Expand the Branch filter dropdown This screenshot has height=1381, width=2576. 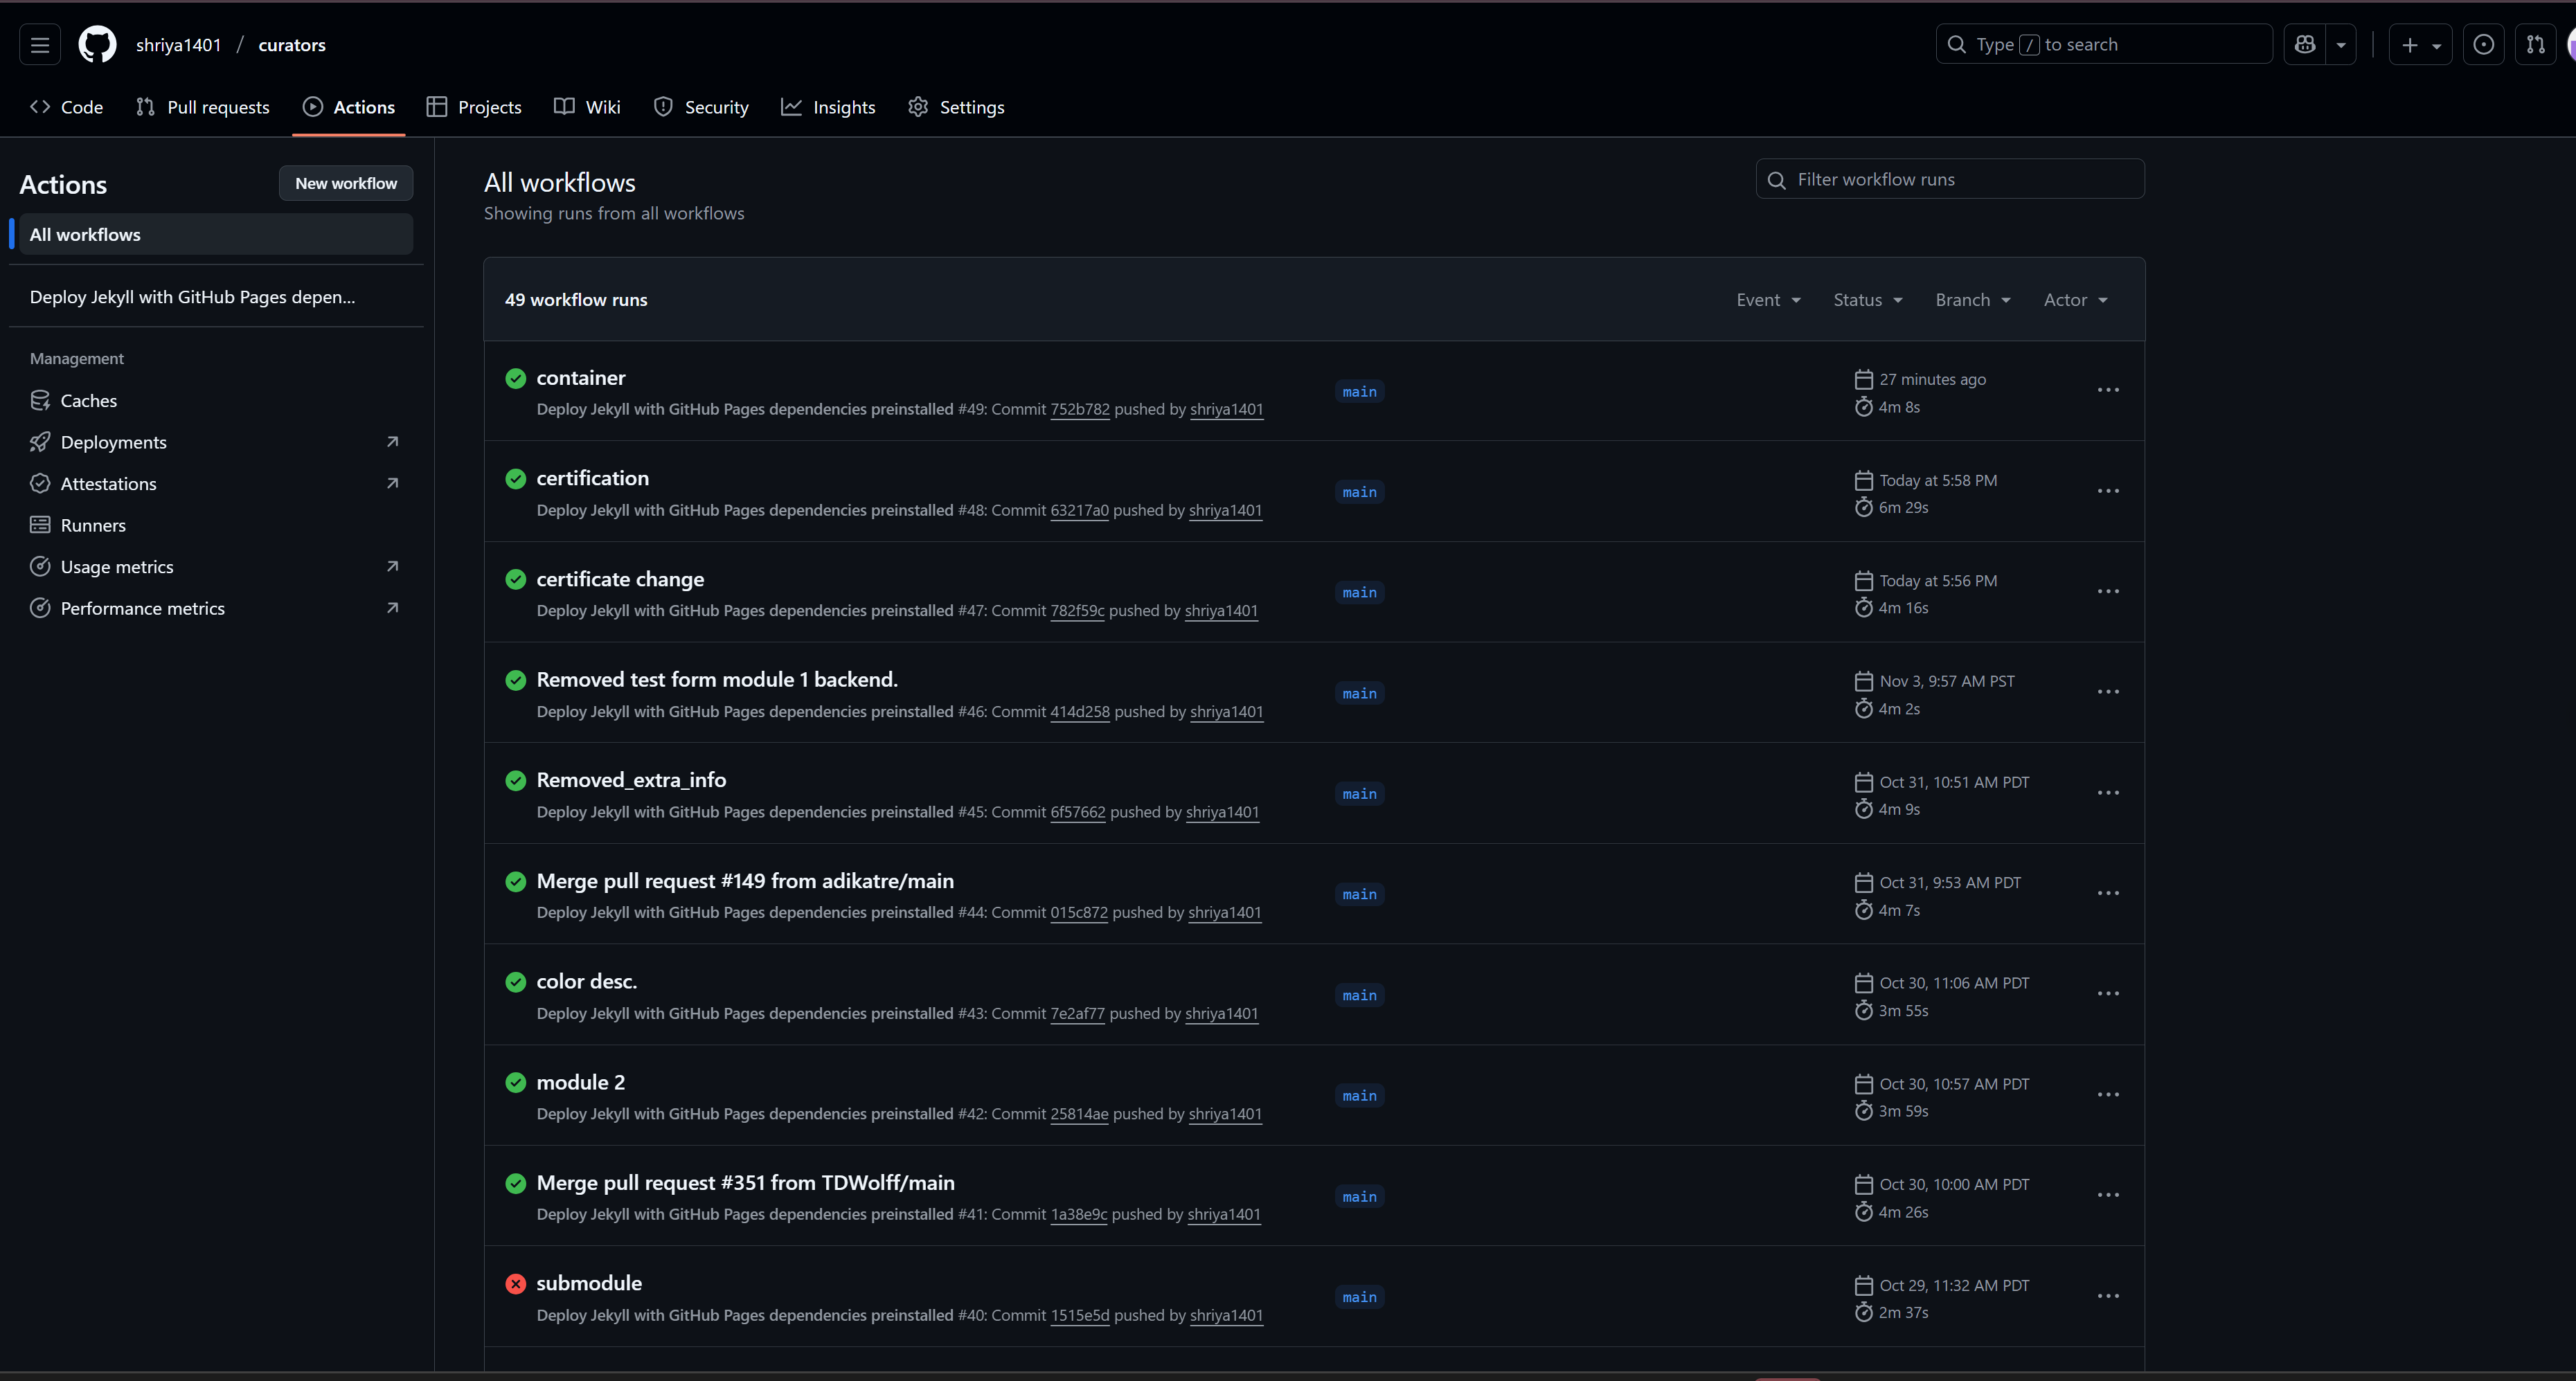coord(1972,299)
